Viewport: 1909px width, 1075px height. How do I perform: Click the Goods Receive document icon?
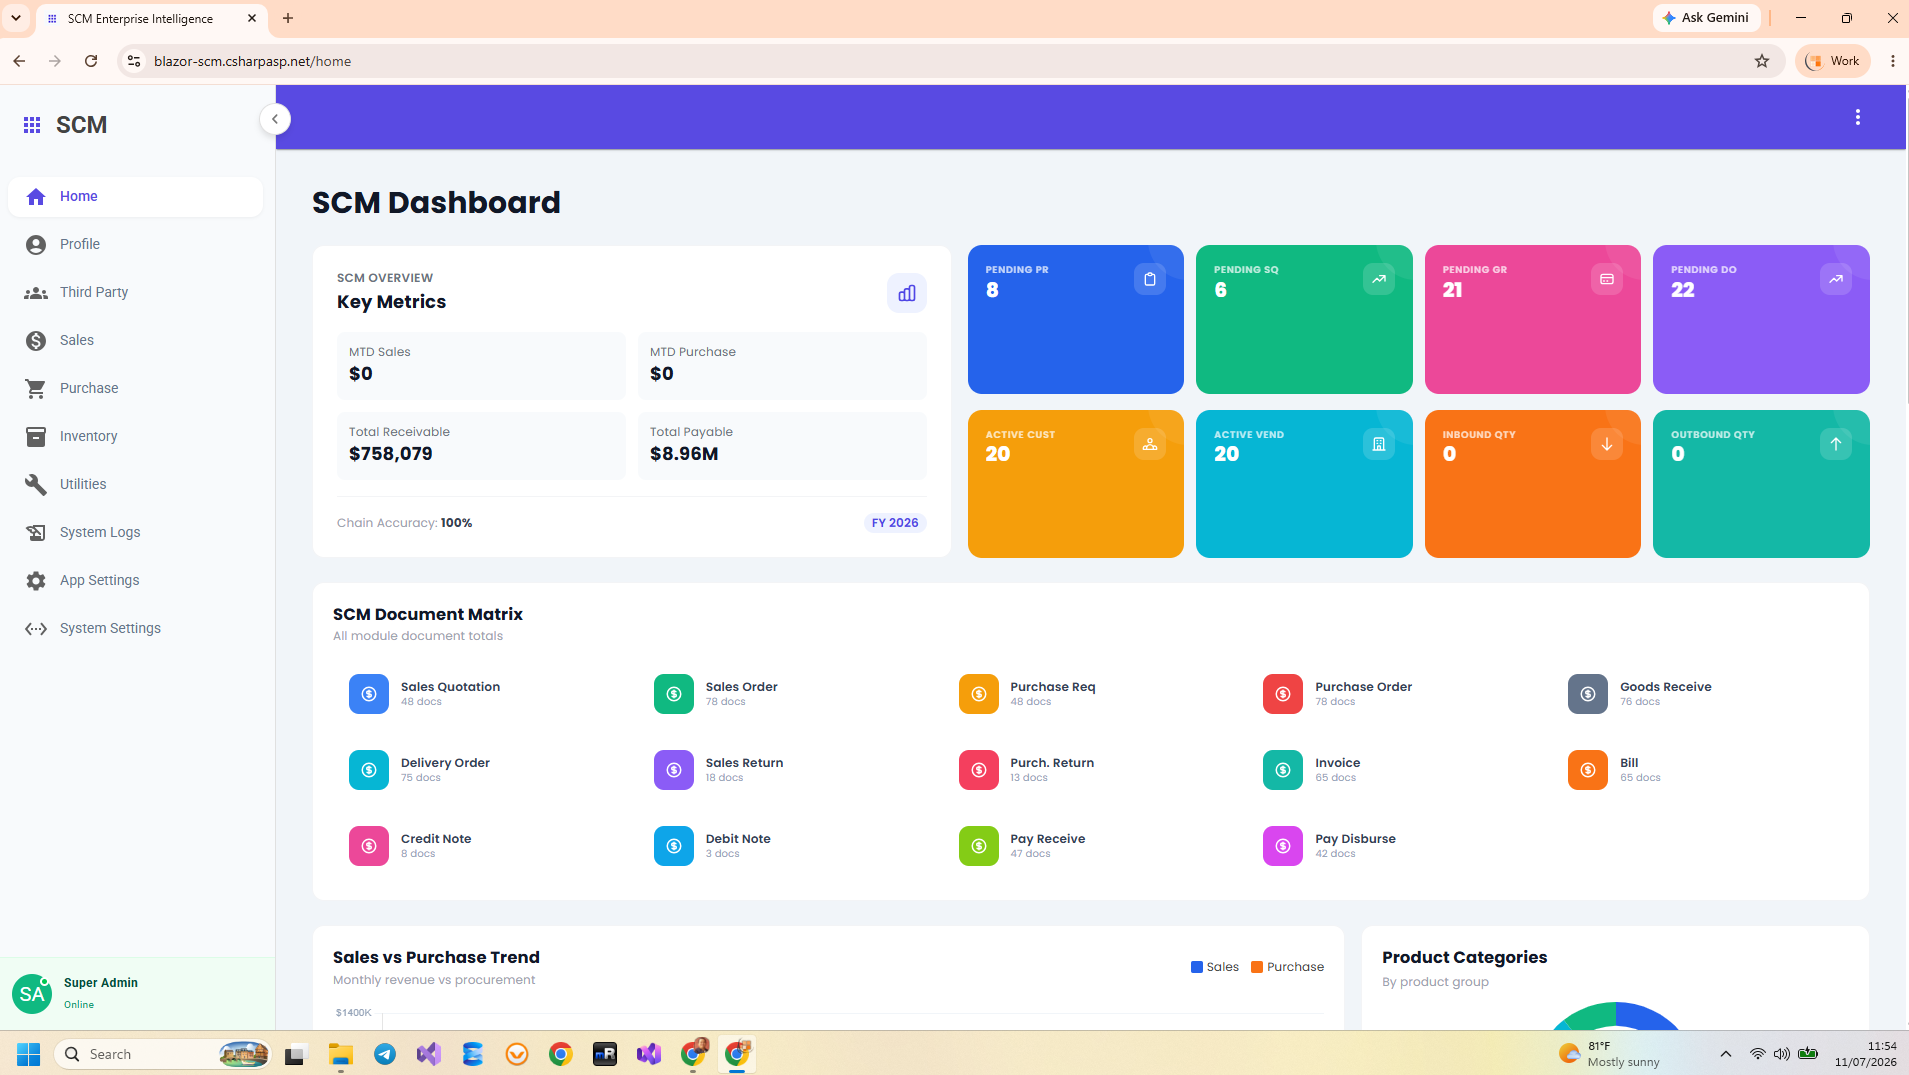[1587, 694]
